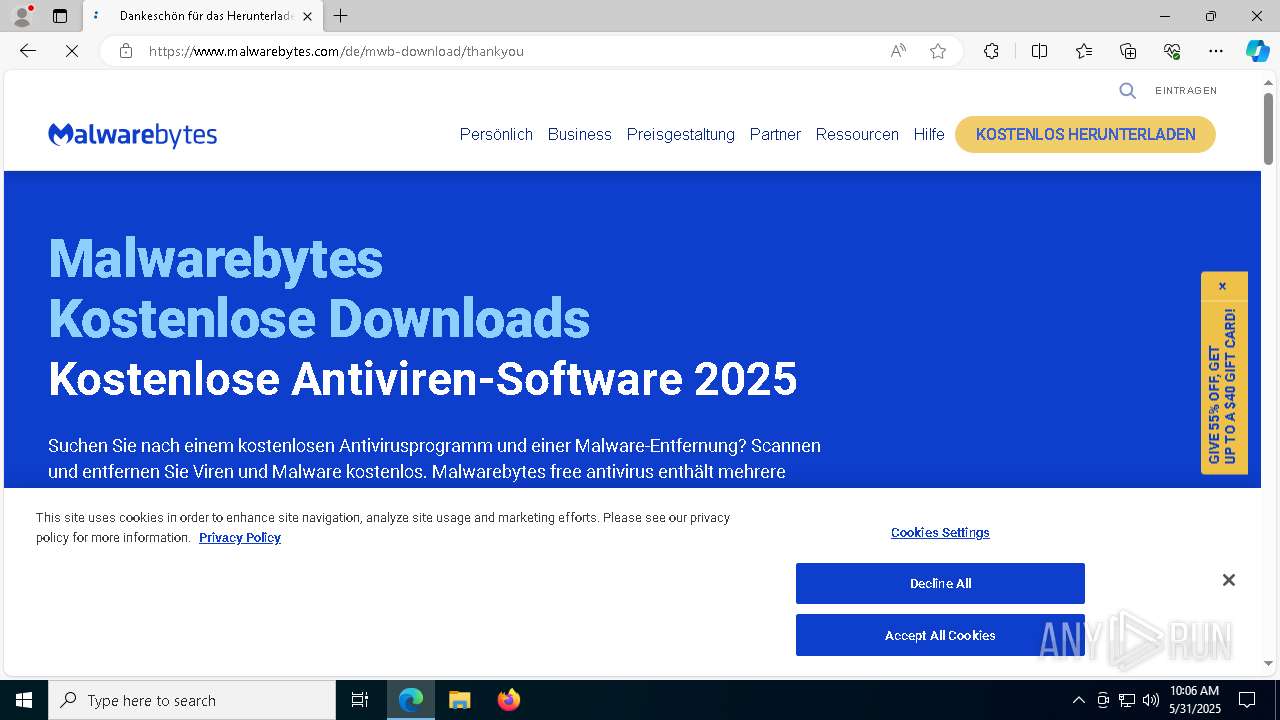This screenshot has height=720, width=1280.
Task: Open the taskbar clock and date
Action: (x=1195, y=700)
